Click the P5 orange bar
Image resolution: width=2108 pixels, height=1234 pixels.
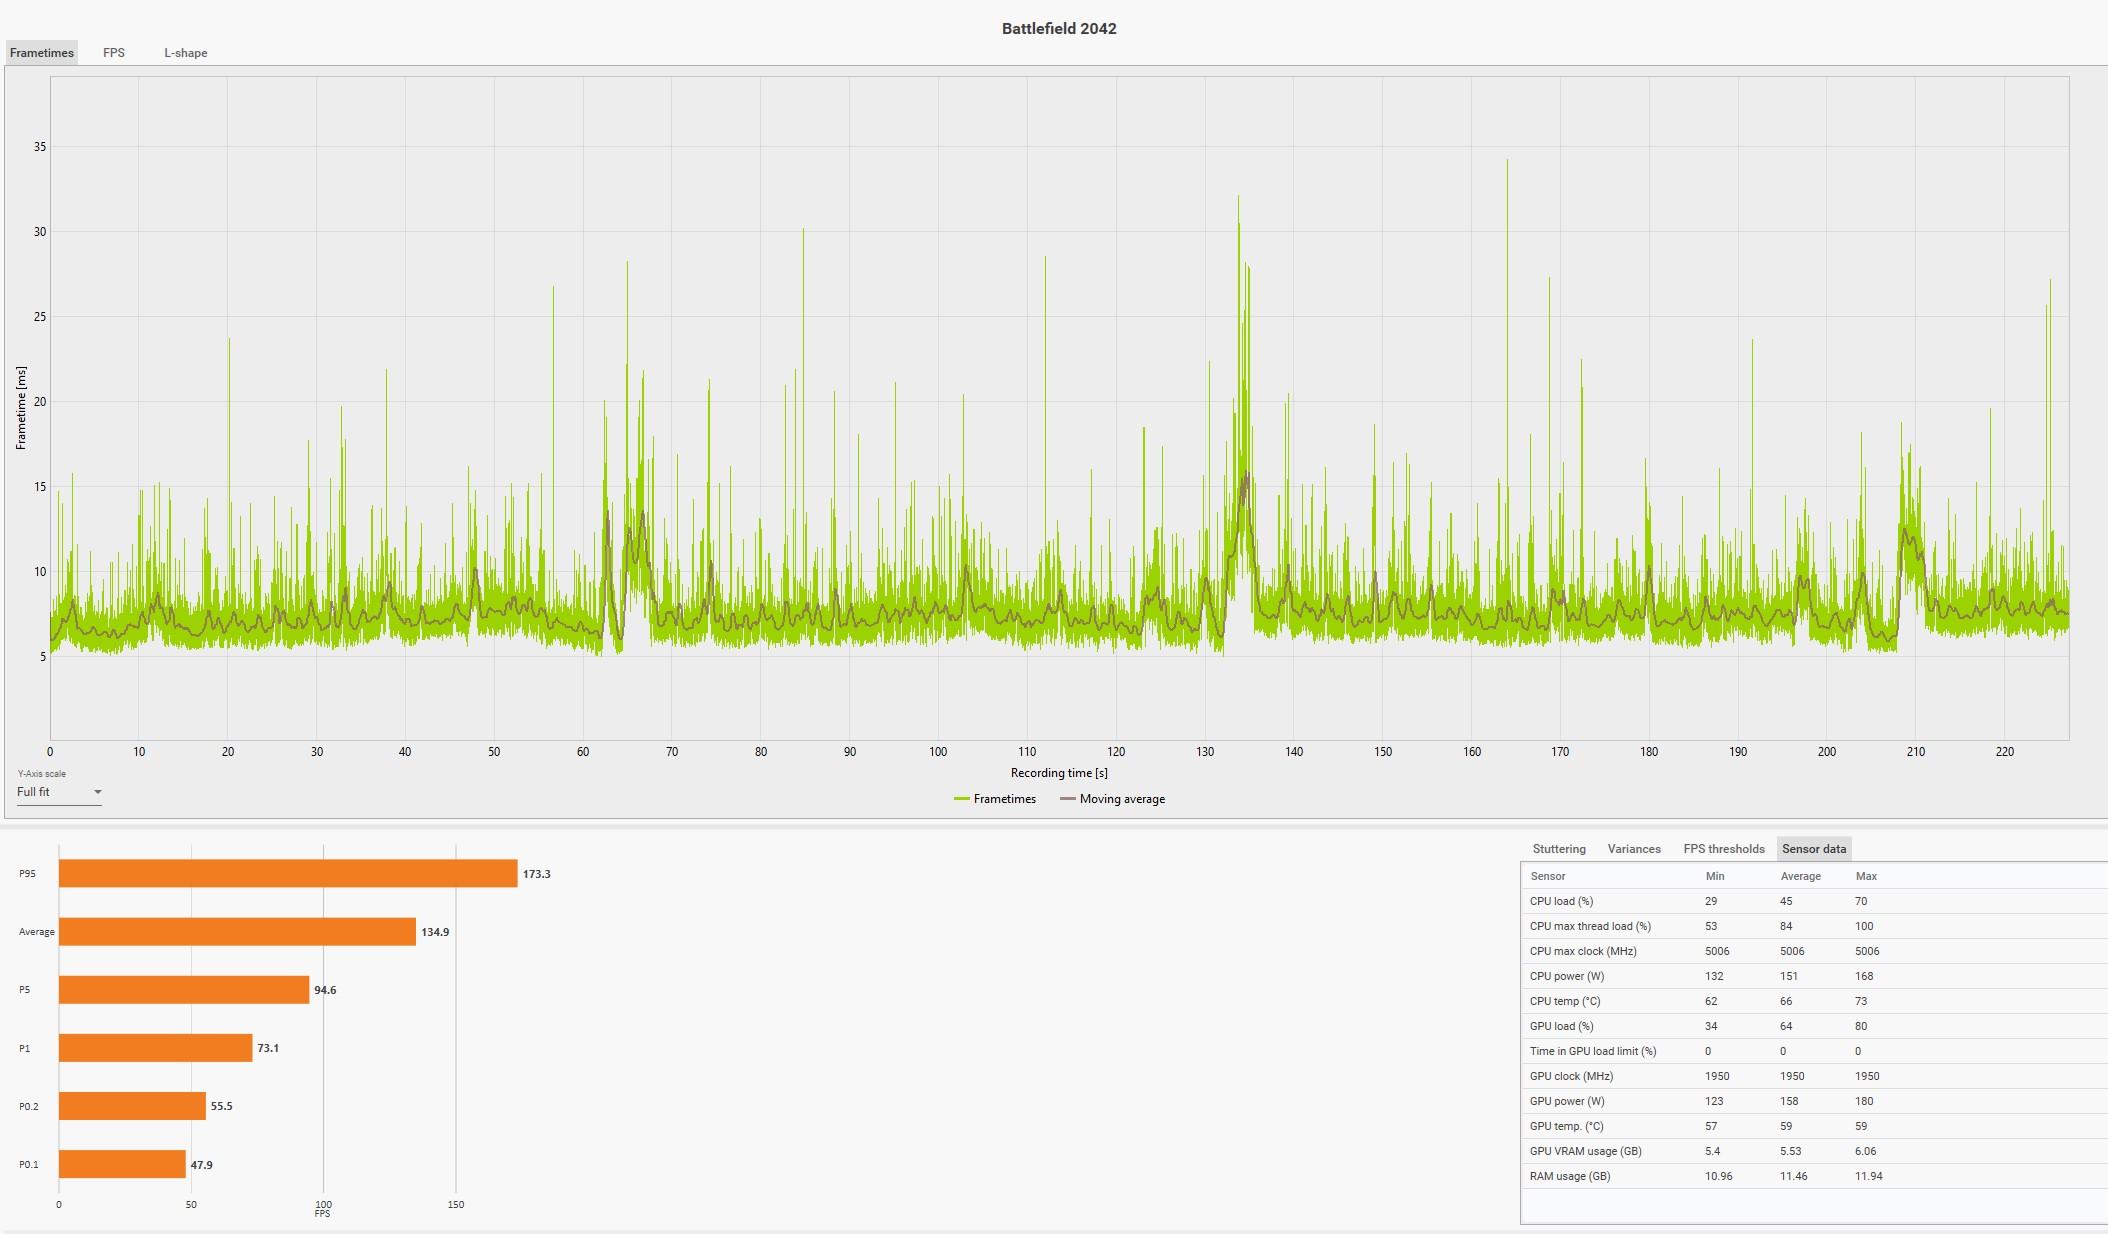click(x=184, y=990)
